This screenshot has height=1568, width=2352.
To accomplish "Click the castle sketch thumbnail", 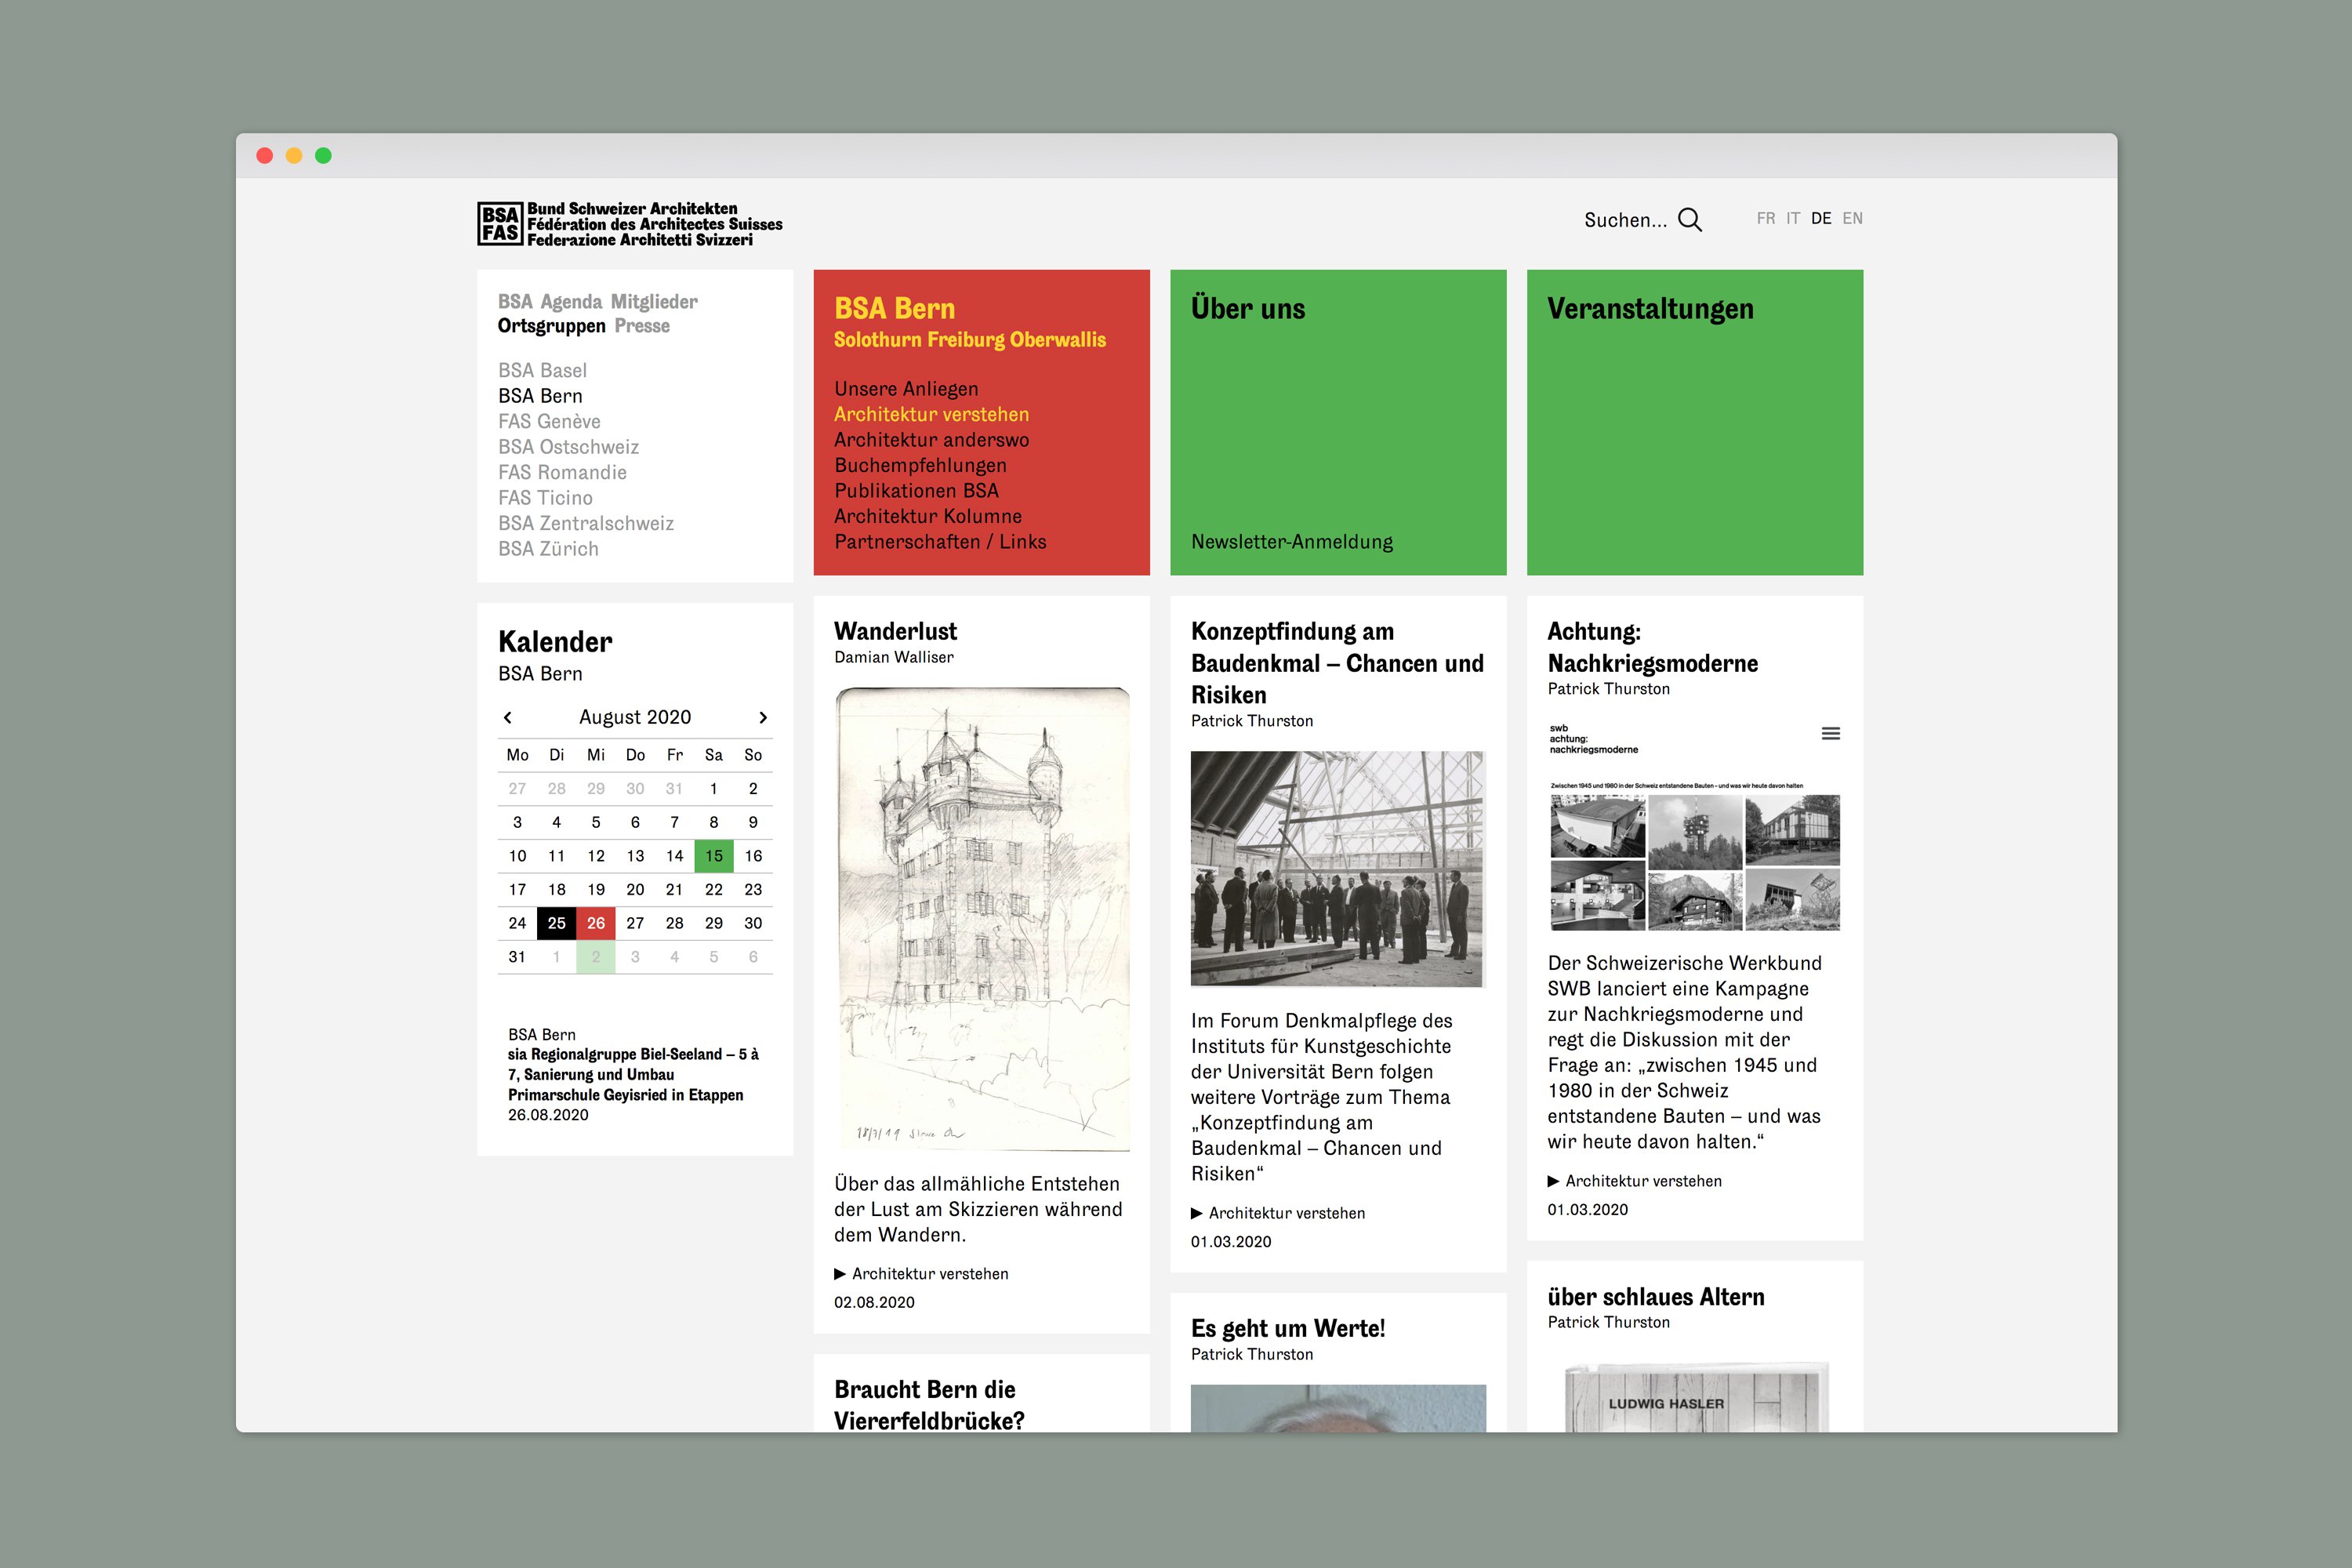I will 982,918.
